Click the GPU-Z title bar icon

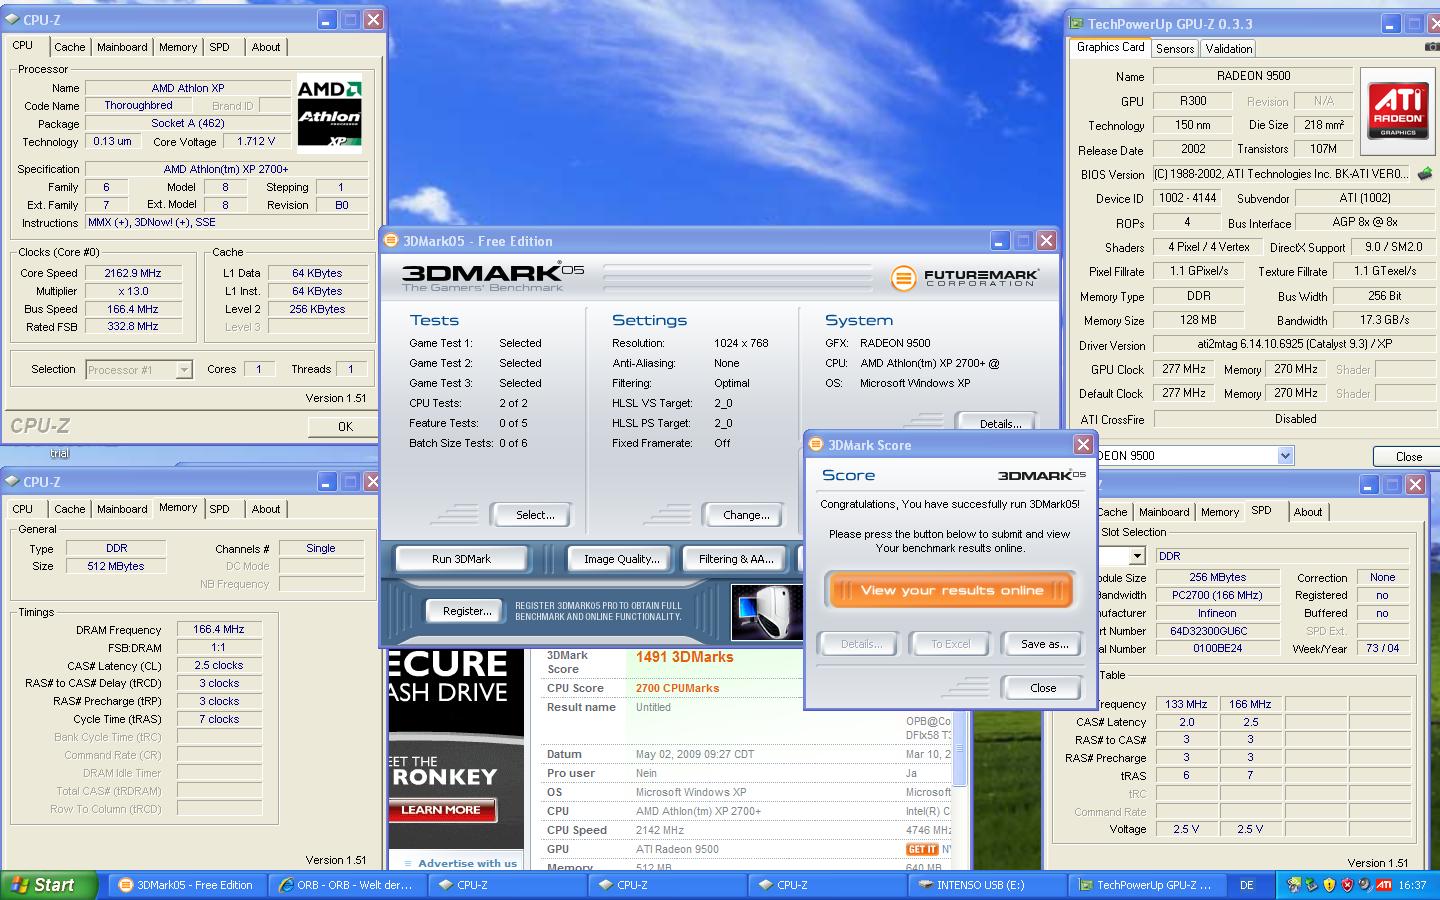(x=1076, y=23)
